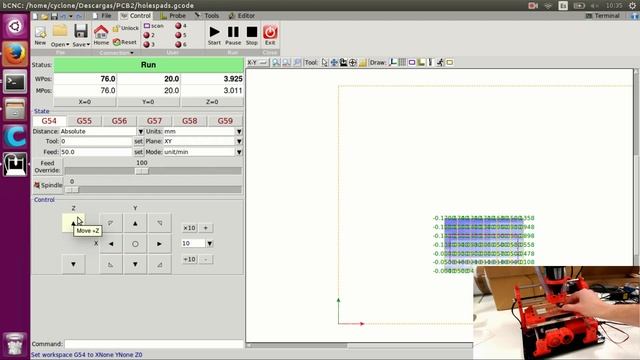640x360 pixels.
Task: Click the scan user button
Action: pos(153,26)
